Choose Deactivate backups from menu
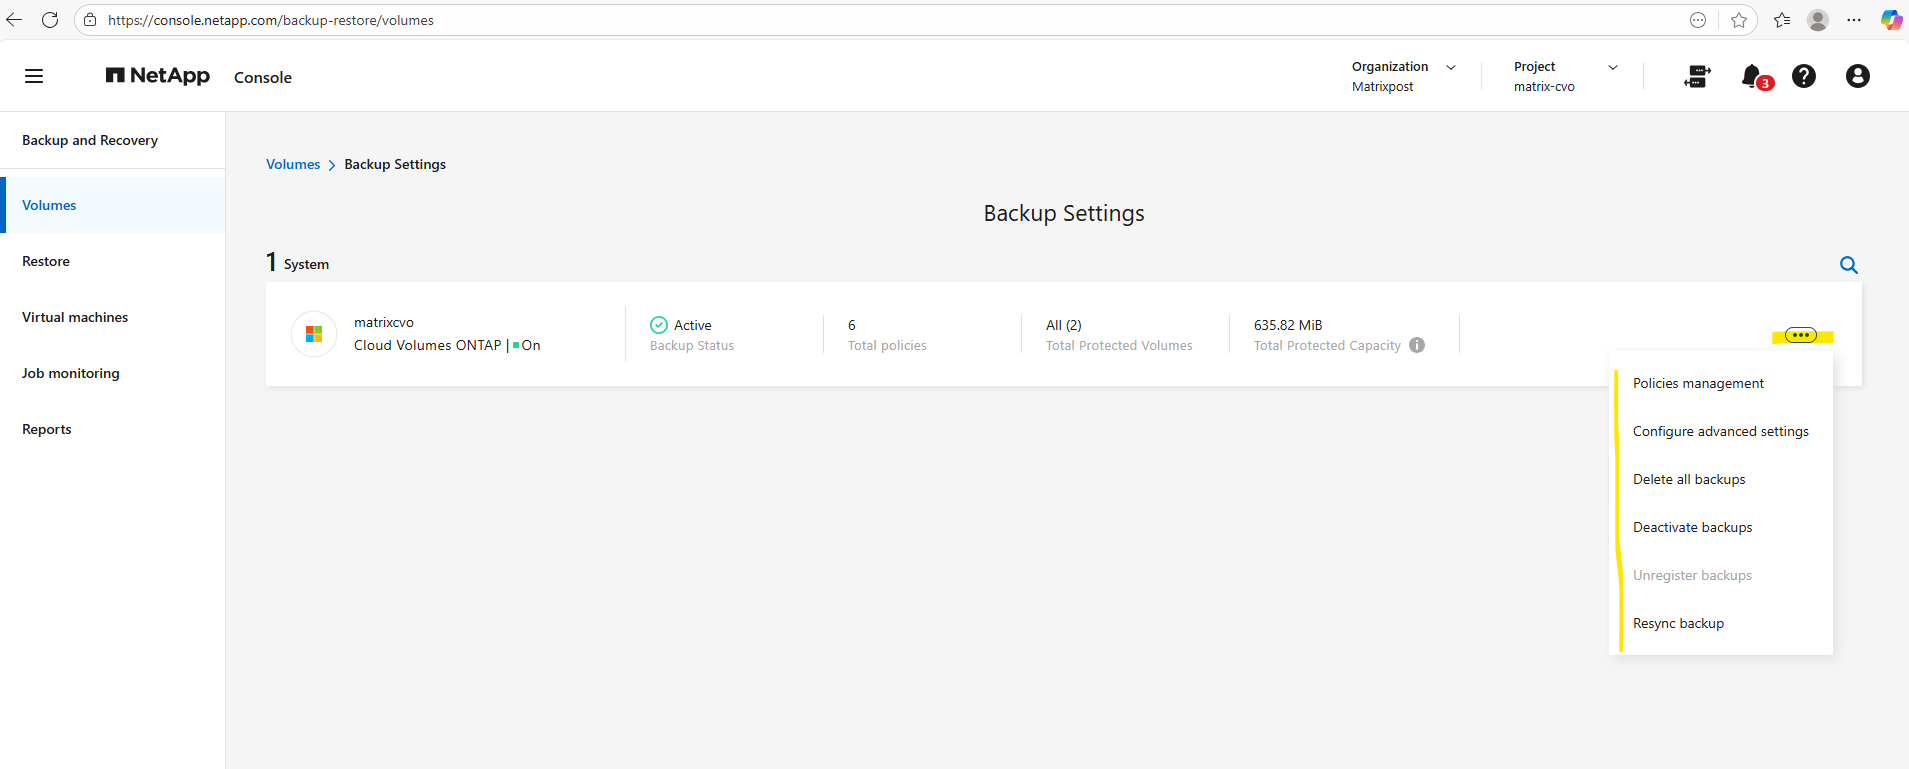 point(1692,527)
